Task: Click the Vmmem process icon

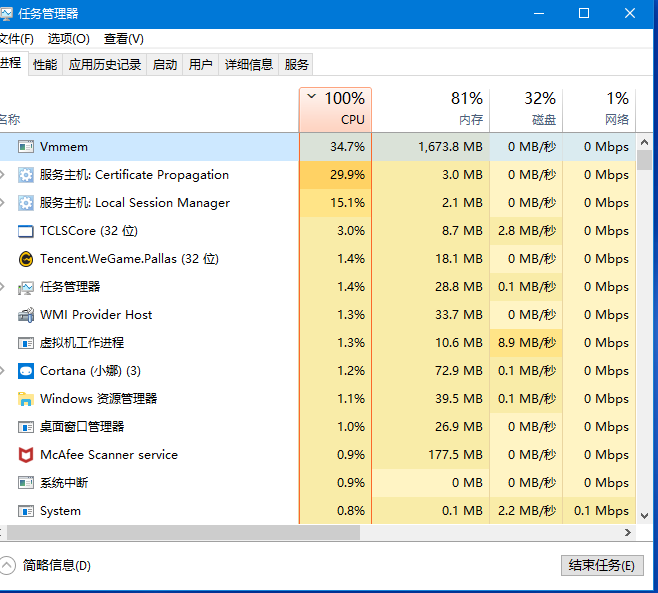Action: pos(26,147)
